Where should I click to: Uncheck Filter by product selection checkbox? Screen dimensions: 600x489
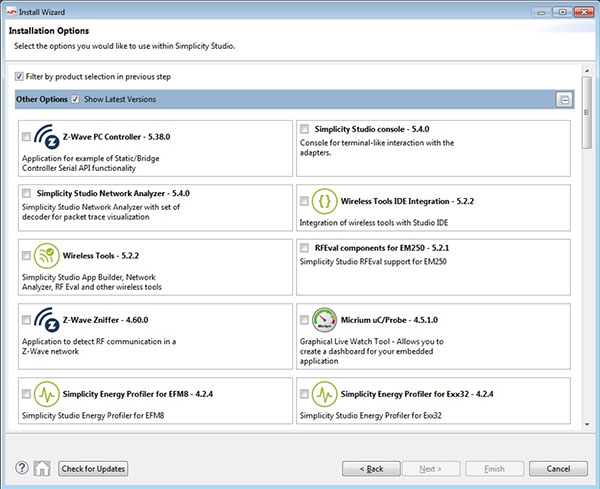(20, 76)
